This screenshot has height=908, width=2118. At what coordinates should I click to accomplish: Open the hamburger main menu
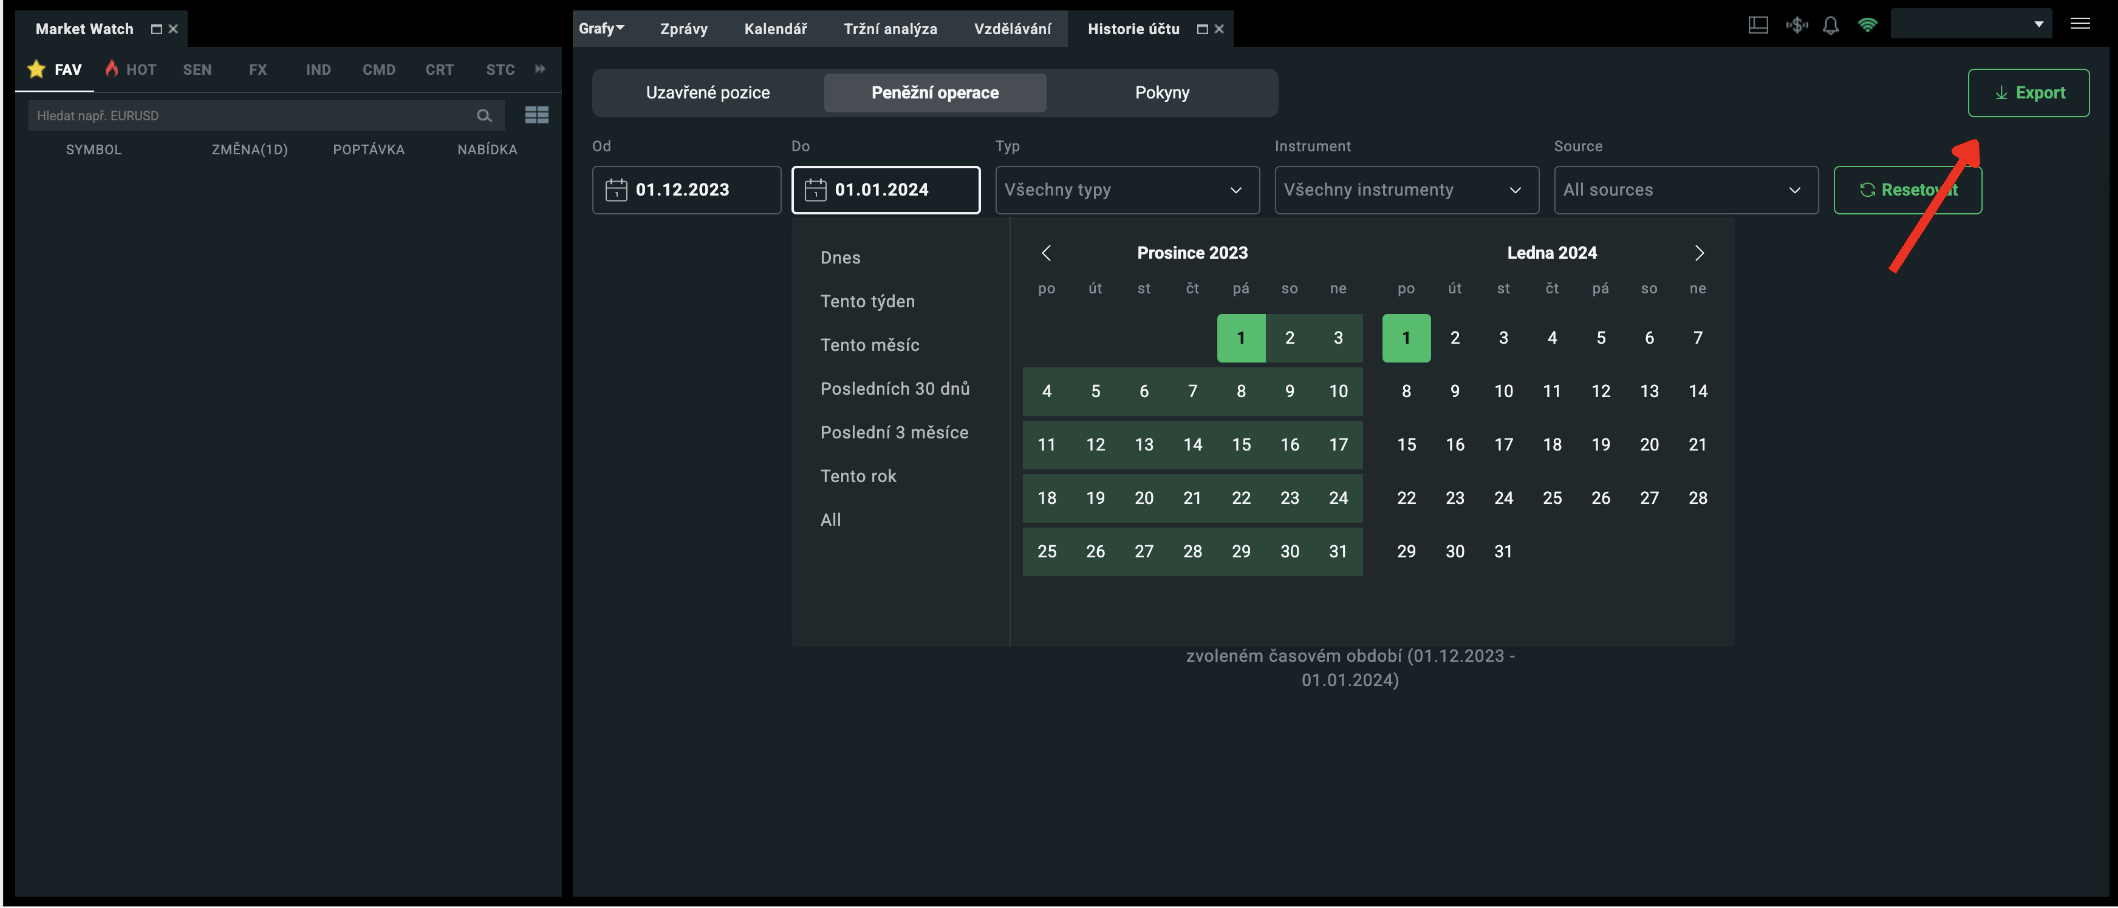(2080, 25)
